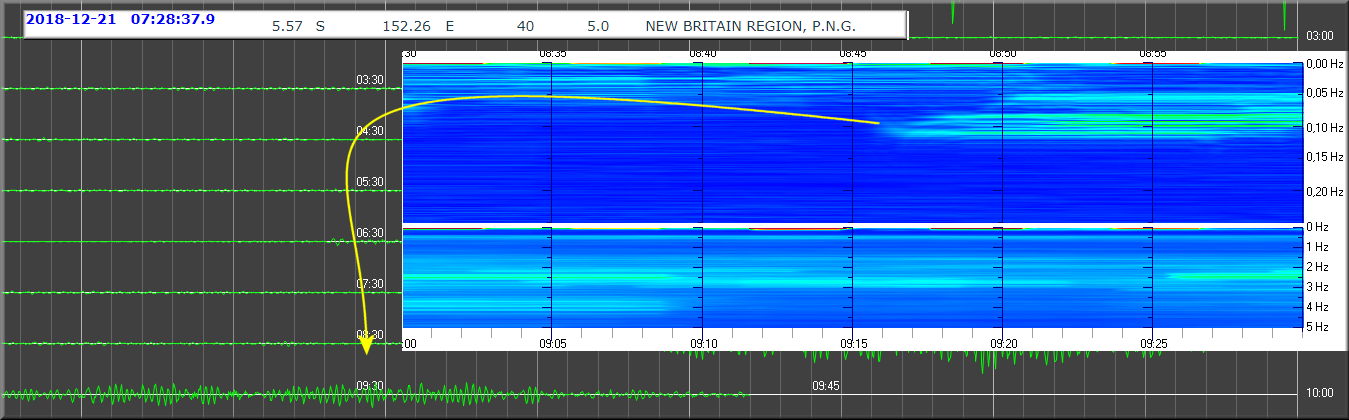This screenshot has width=1349, height=420.
Task: Click the '0,05 Hz' frequency label
Action: click(x=1326, y=94)
